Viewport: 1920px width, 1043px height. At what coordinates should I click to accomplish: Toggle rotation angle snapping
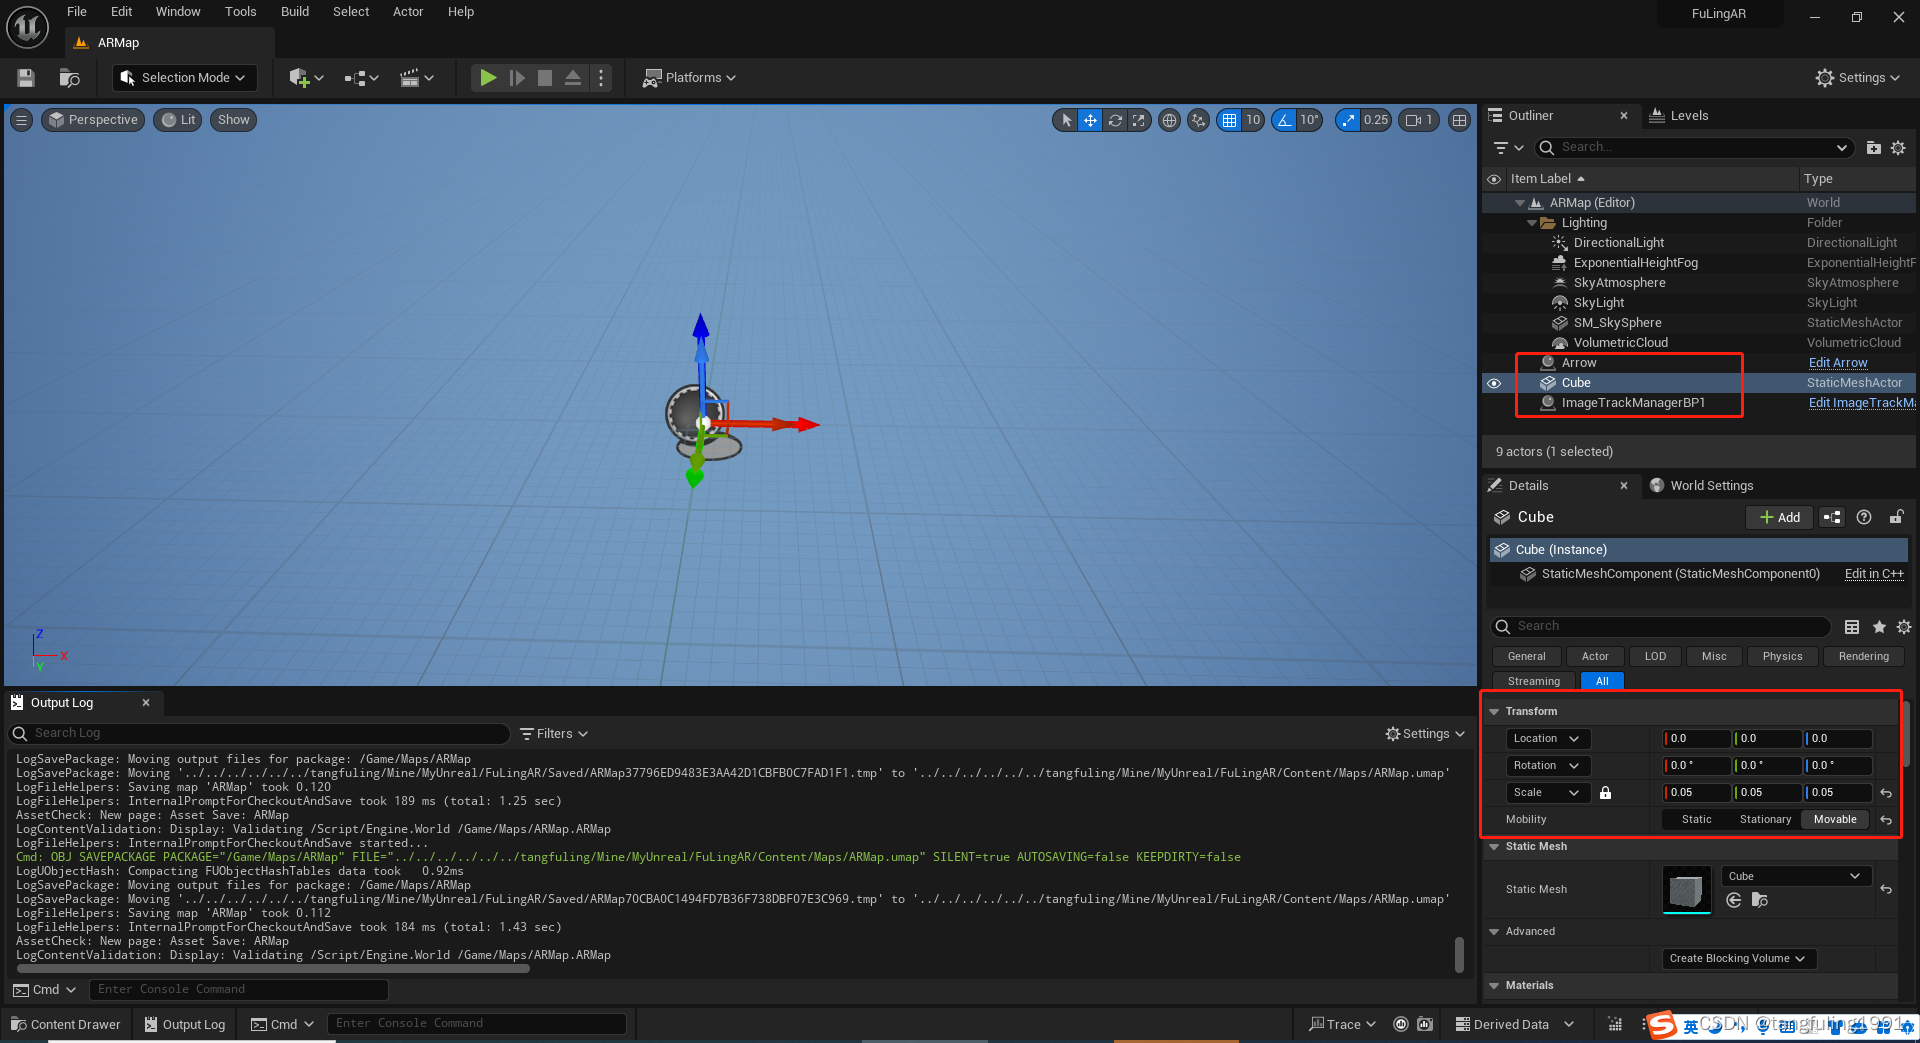1284,120
